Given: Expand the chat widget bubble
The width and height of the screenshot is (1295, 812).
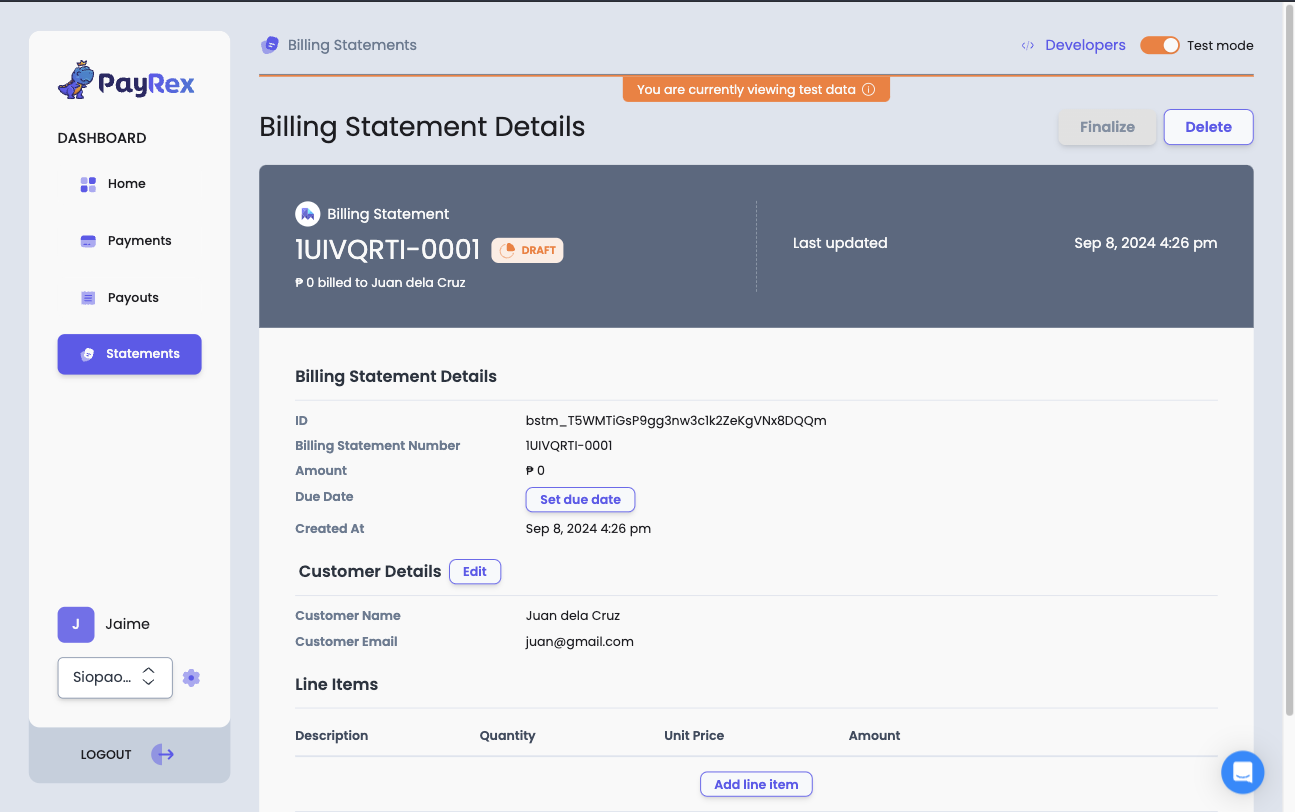Looking at the screenshot, I should [1242, 772].
